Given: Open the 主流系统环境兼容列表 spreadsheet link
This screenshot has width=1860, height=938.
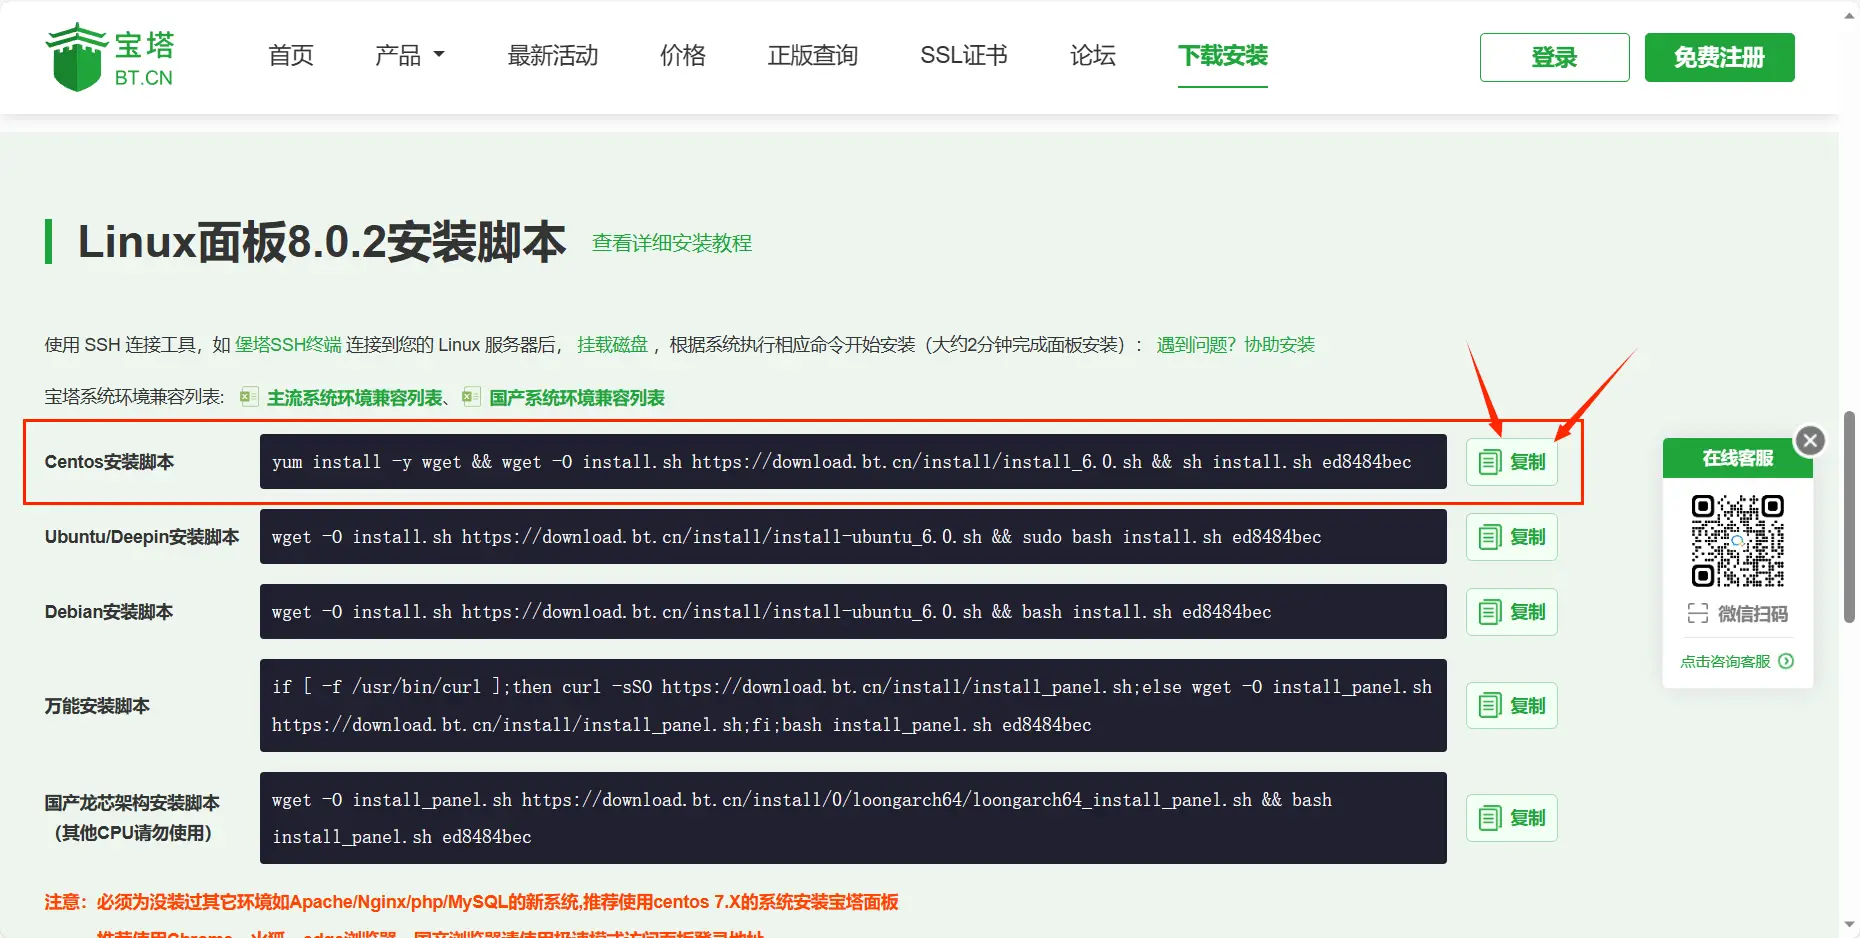Looking at the screenshot, I should (x=354, y=398).
